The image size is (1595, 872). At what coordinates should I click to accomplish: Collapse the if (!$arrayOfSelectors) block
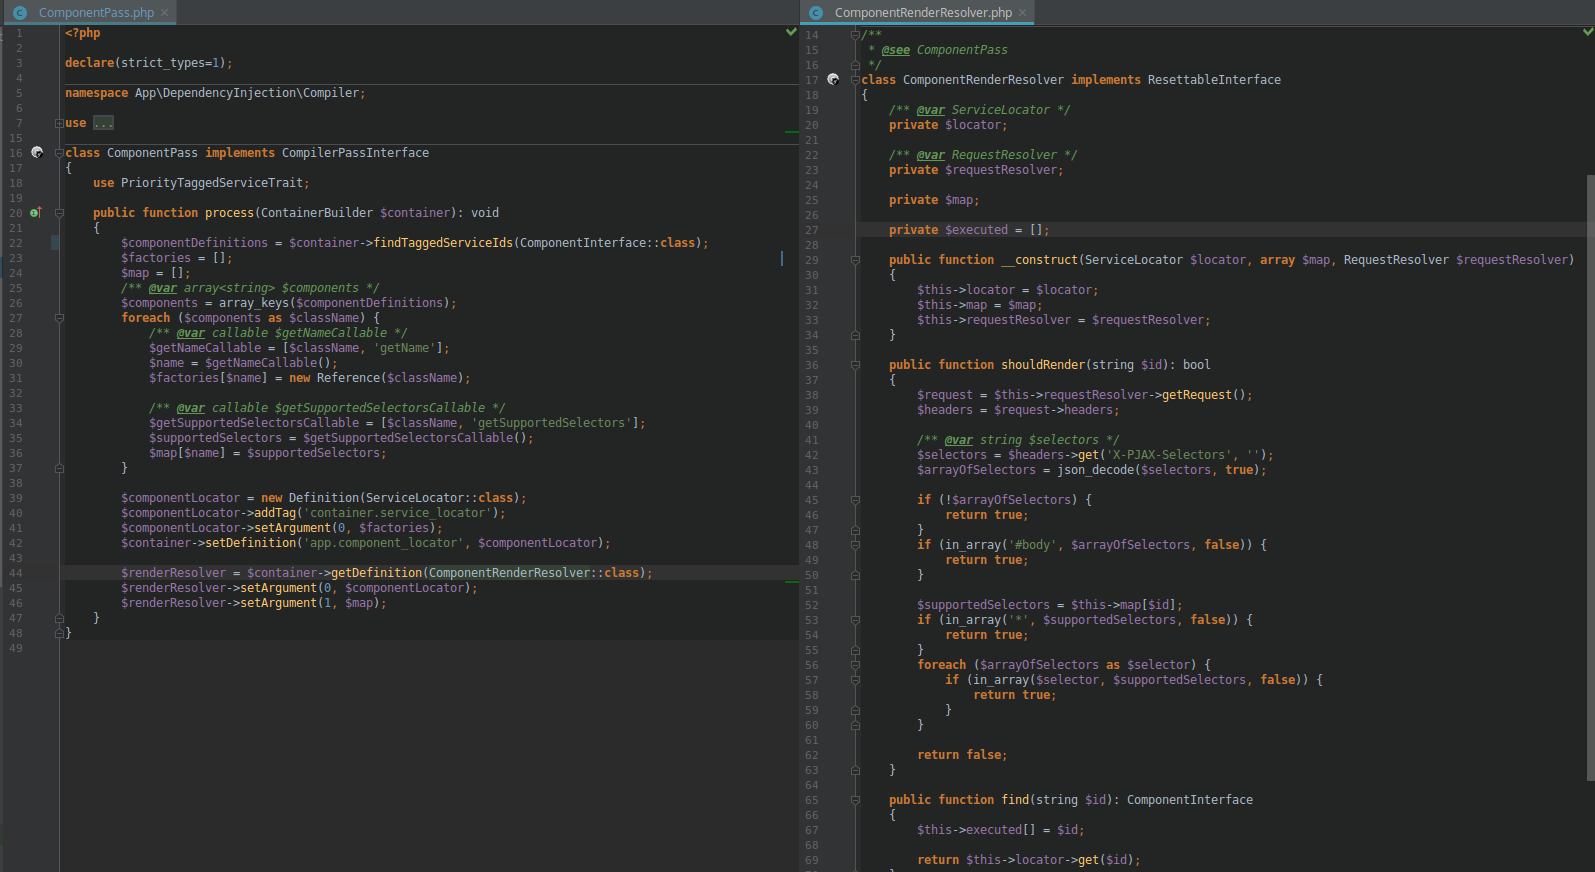click(x=855, y=500)
